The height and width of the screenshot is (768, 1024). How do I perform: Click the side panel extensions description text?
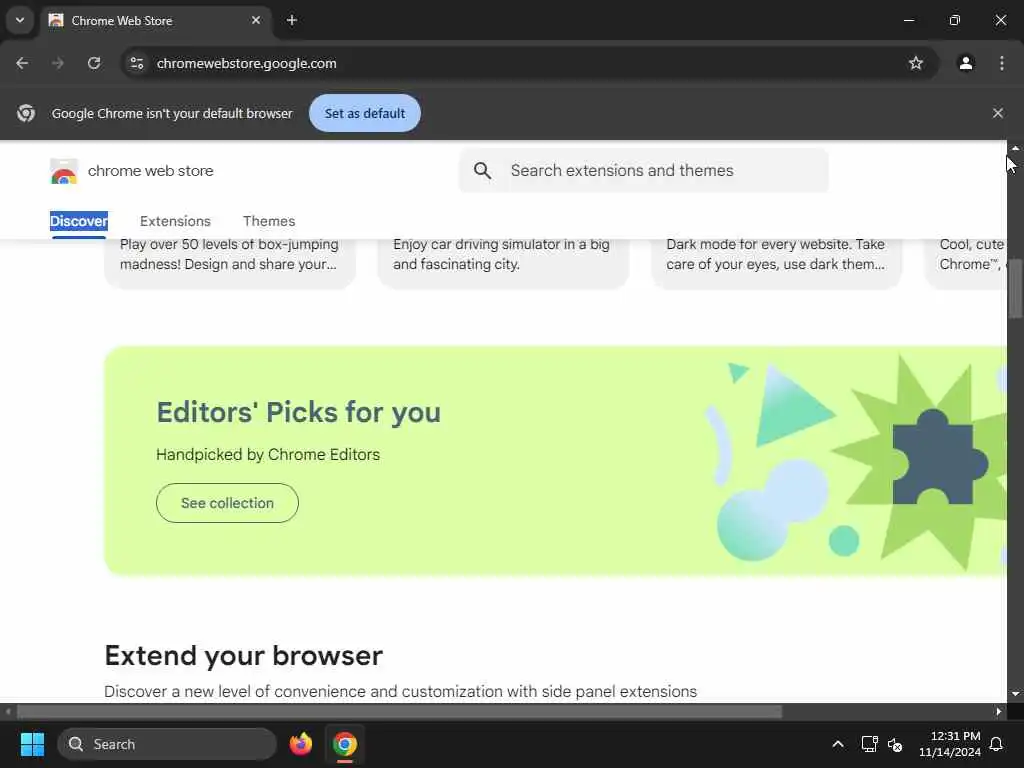pos(400,692)
